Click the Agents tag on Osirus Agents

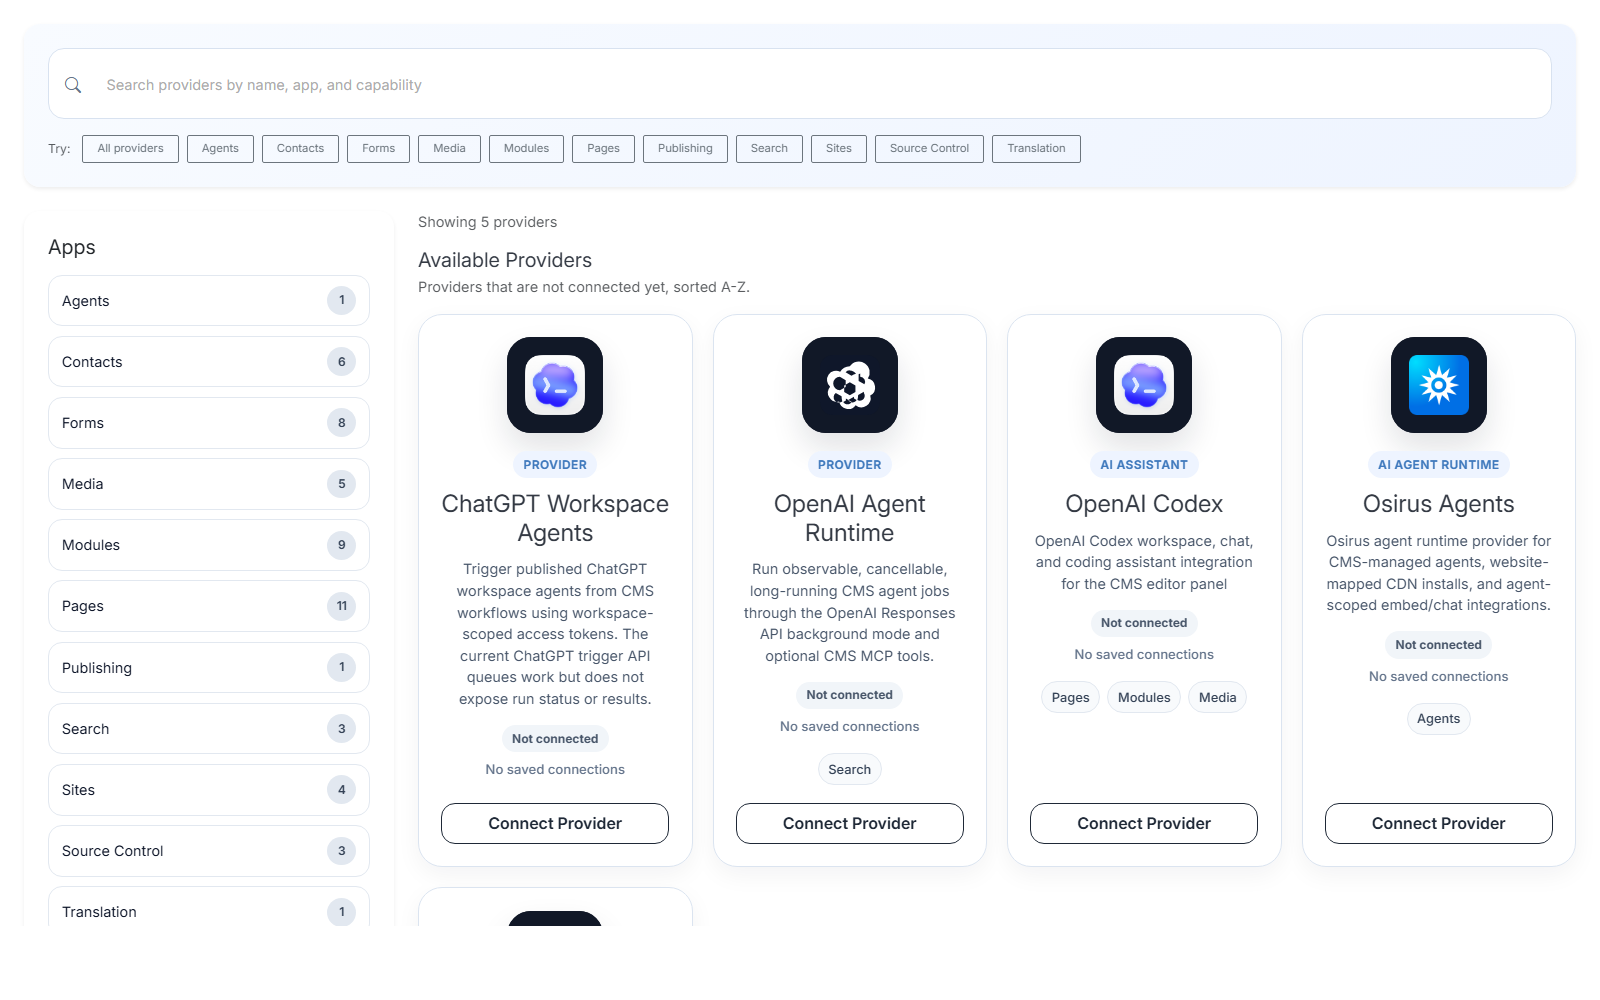point(1439,719)
